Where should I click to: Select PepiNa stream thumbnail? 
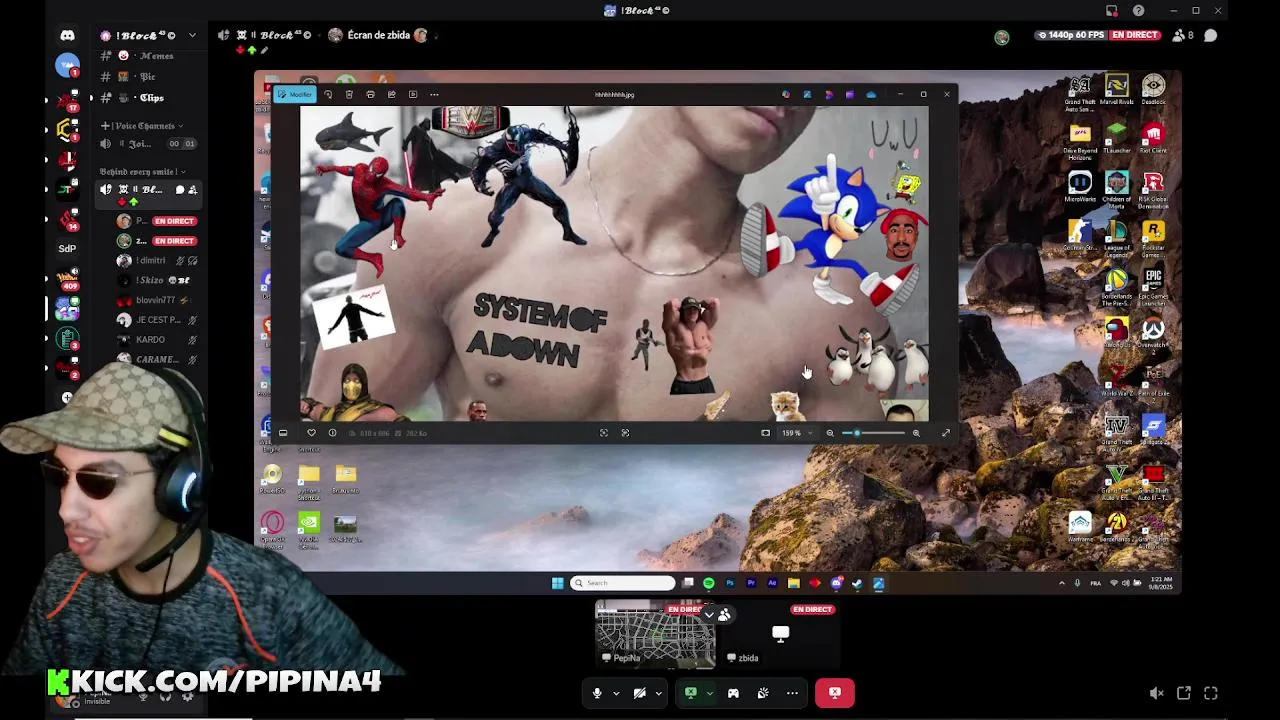pos(655,634)
